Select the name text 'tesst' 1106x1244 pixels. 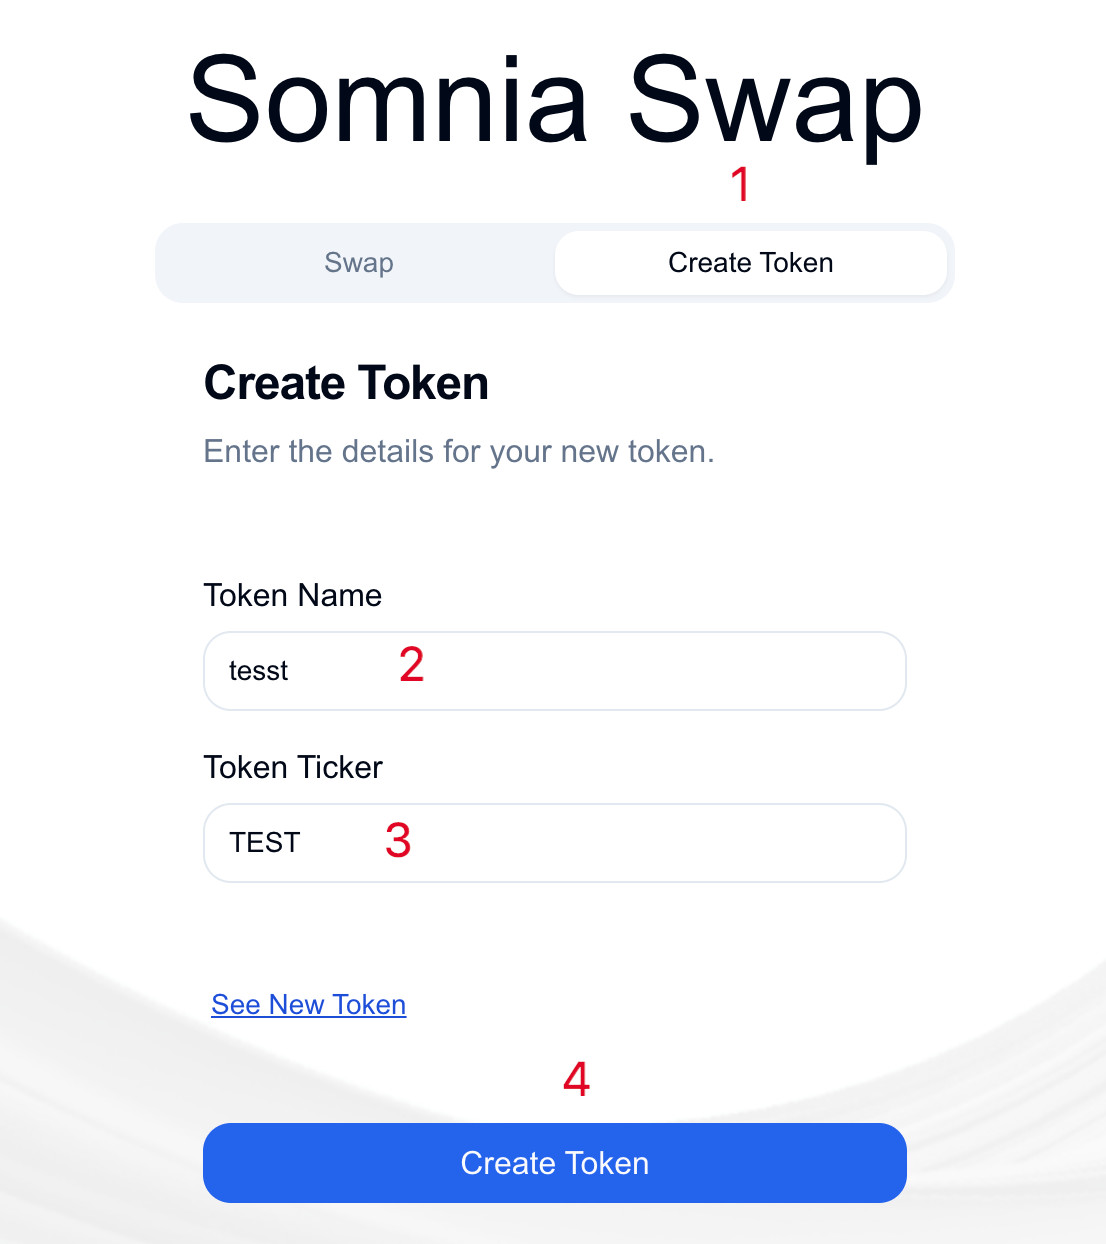pyautogui.click(x=258, y=670)
